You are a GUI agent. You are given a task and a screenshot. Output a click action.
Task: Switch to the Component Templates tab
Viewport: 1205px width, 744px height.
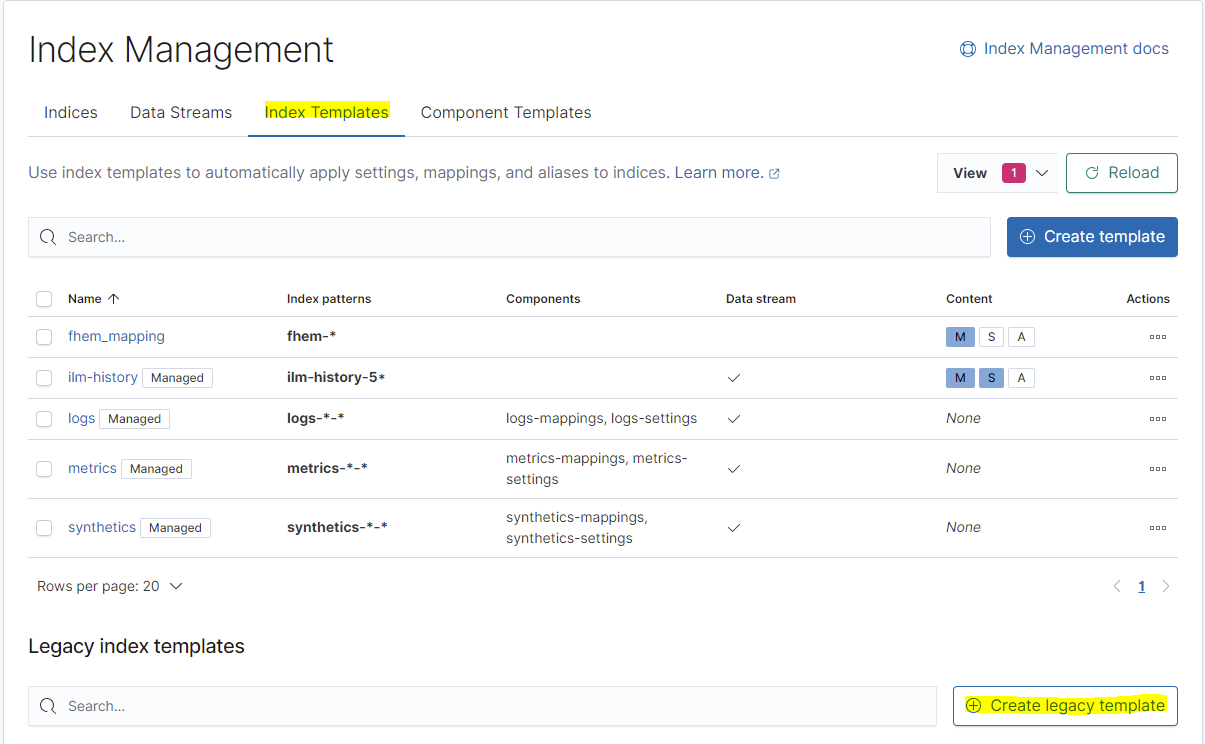click(x=505, y=113)
